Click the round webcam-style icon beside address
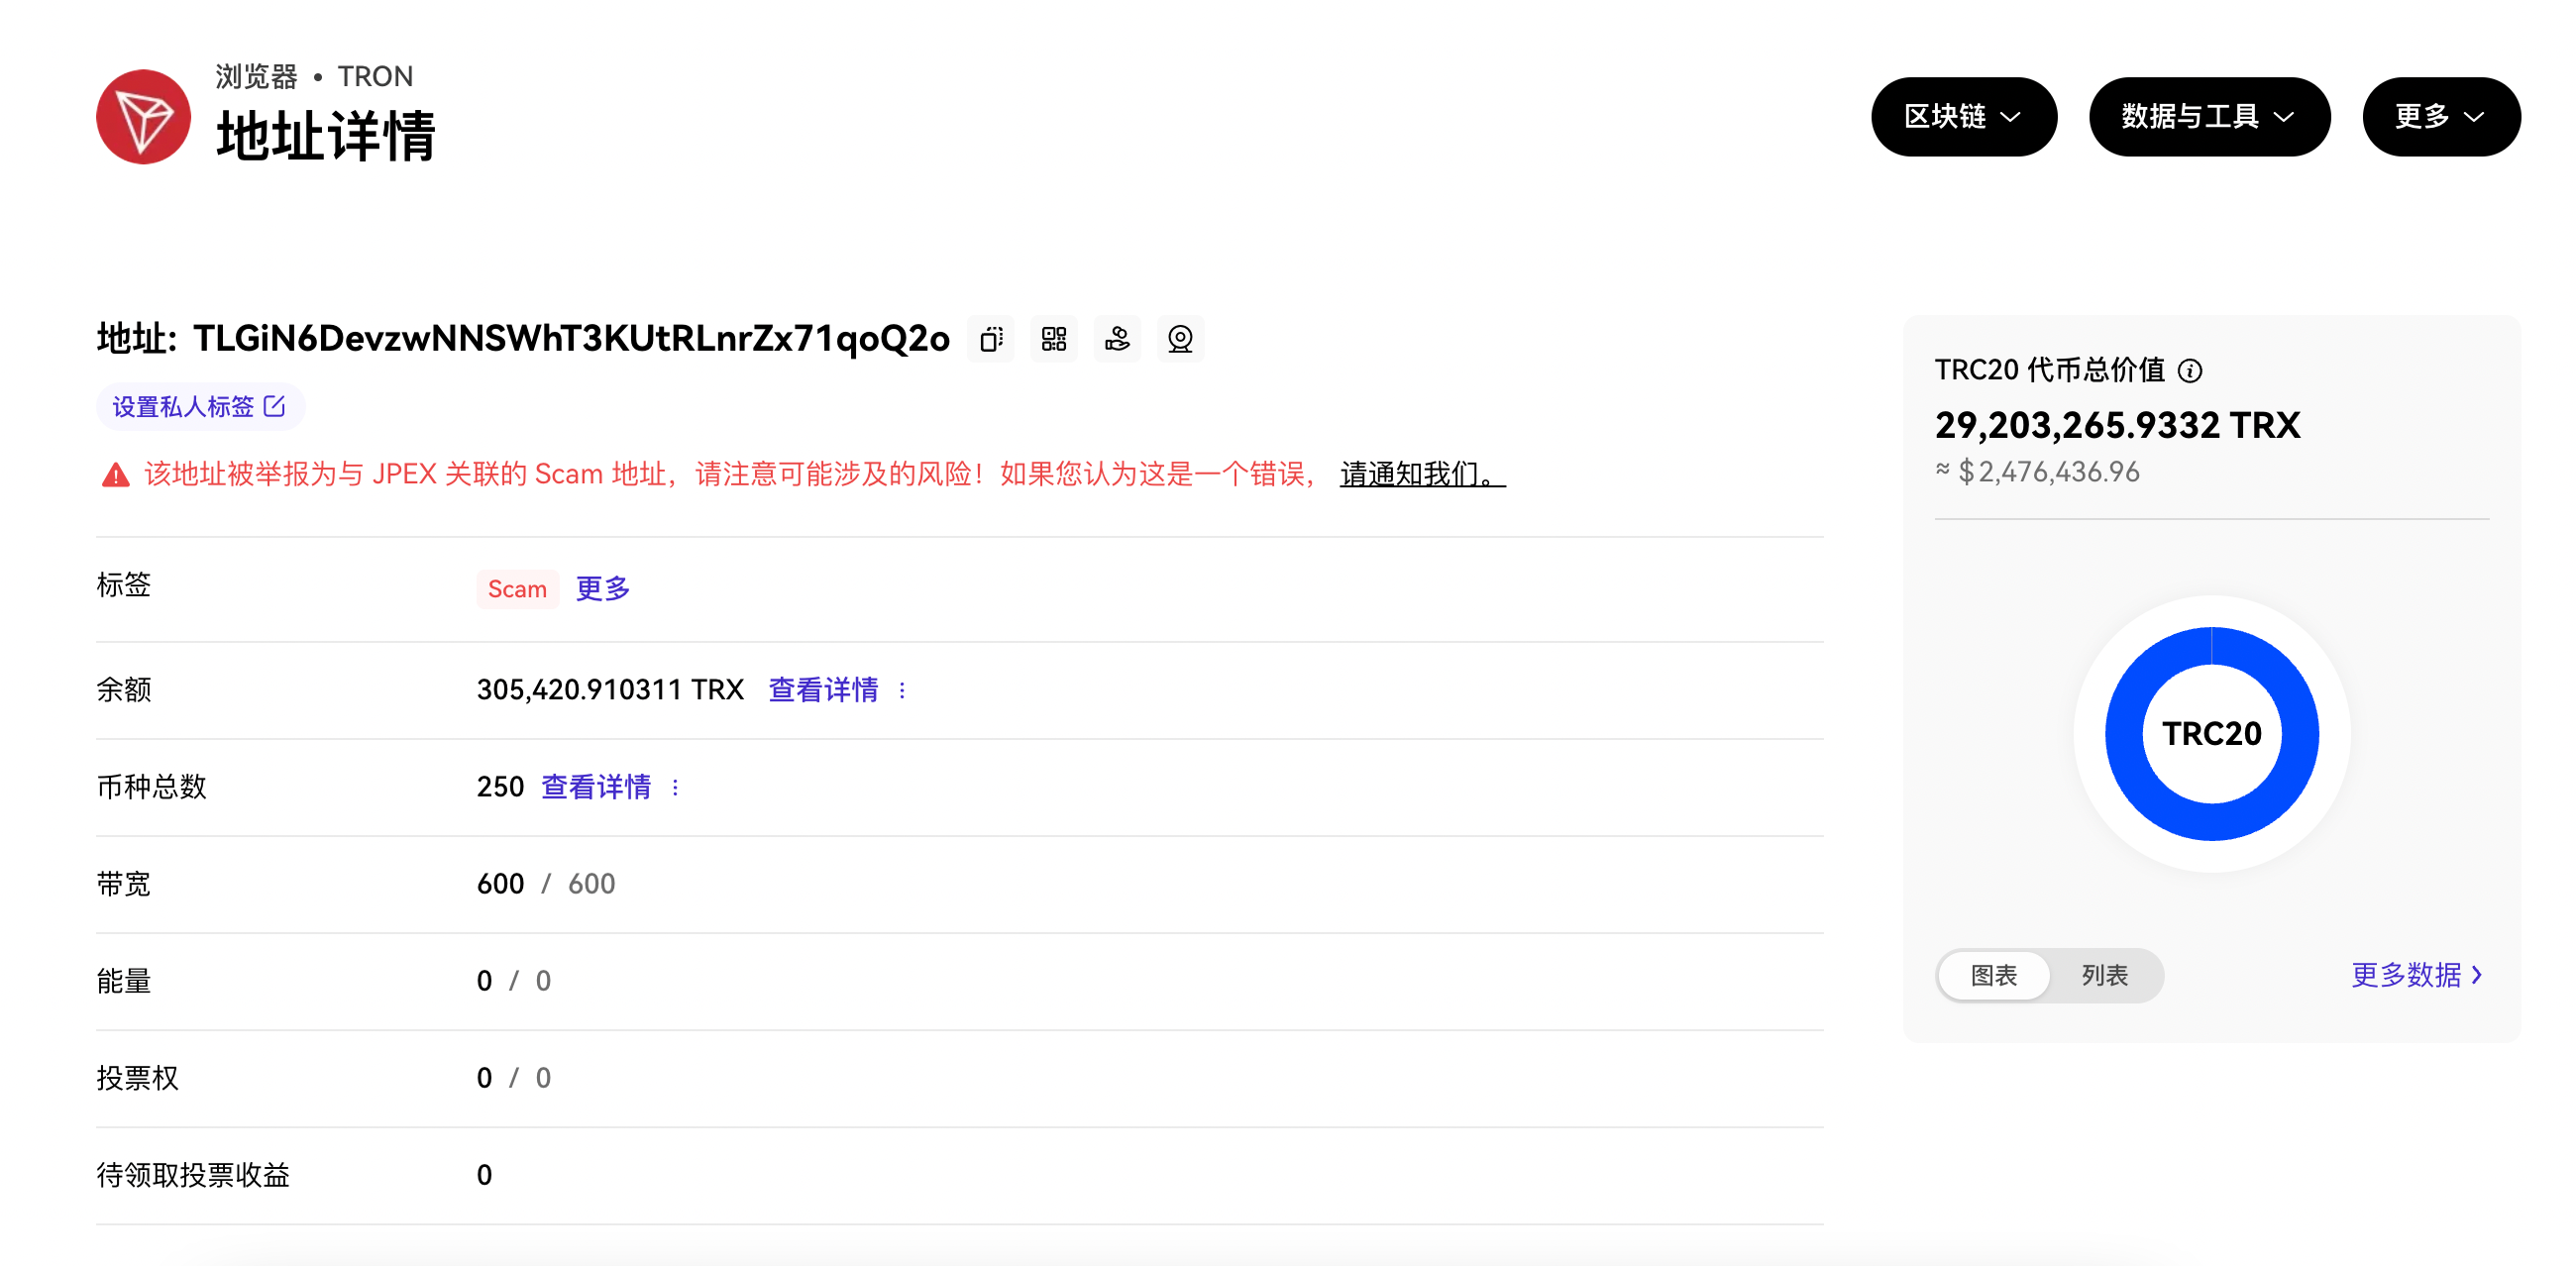Image resolution: width=2576 pixels, height=1266 pixels. 1180,339
